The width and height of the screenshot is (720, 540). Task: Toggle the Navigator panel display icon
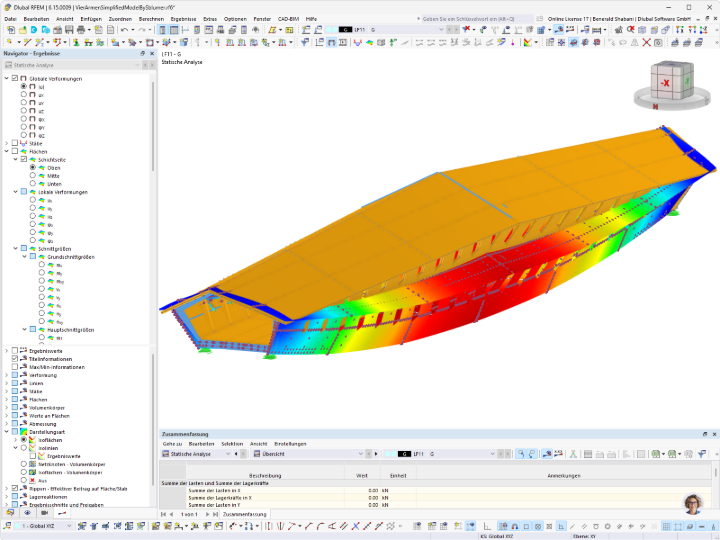[162, 30]
